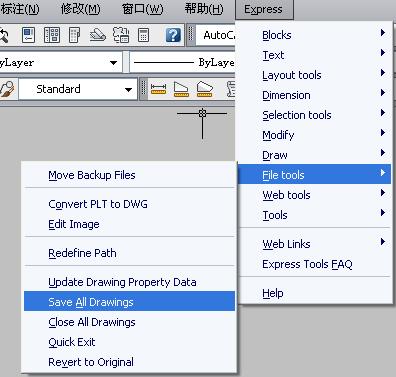The width and height of the screenshot is (396, 377).
Task: Select the Aligned dimension tool
Action: tap(181, 89)
